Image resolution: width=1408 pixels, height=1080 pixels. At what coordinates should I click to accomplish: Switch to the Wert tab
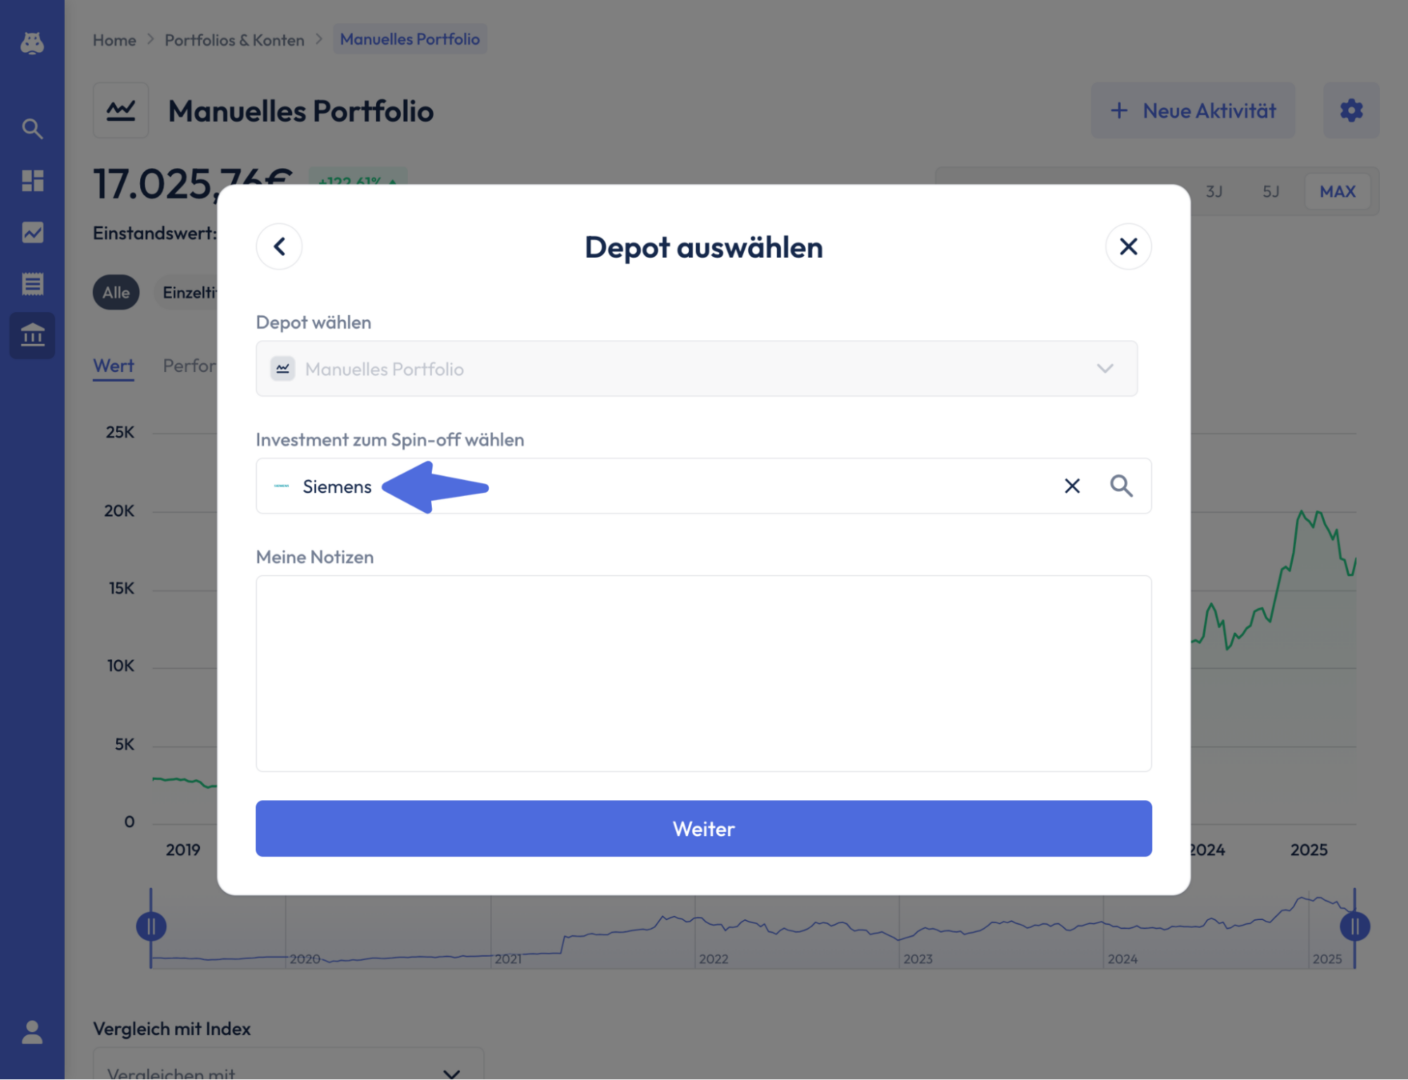[113, 366]
